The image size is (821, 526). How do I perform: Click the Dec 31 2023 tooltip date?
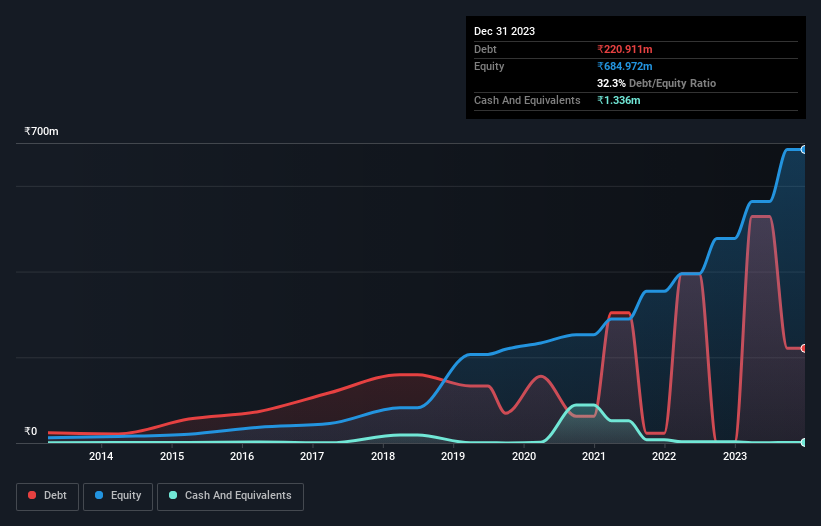pos(504,31)
